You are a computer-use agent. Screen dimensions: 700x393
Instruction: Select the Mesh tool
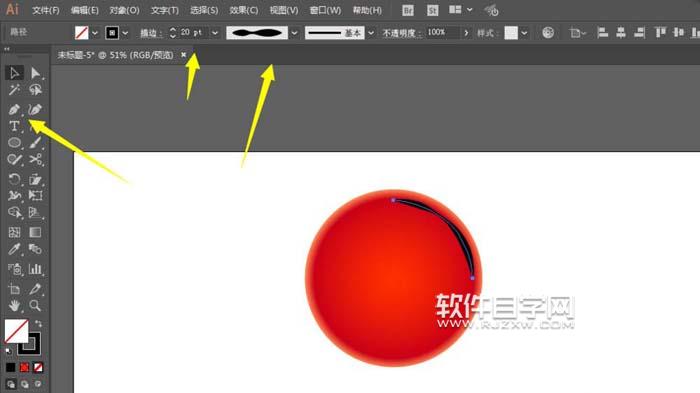coord(14,232)
